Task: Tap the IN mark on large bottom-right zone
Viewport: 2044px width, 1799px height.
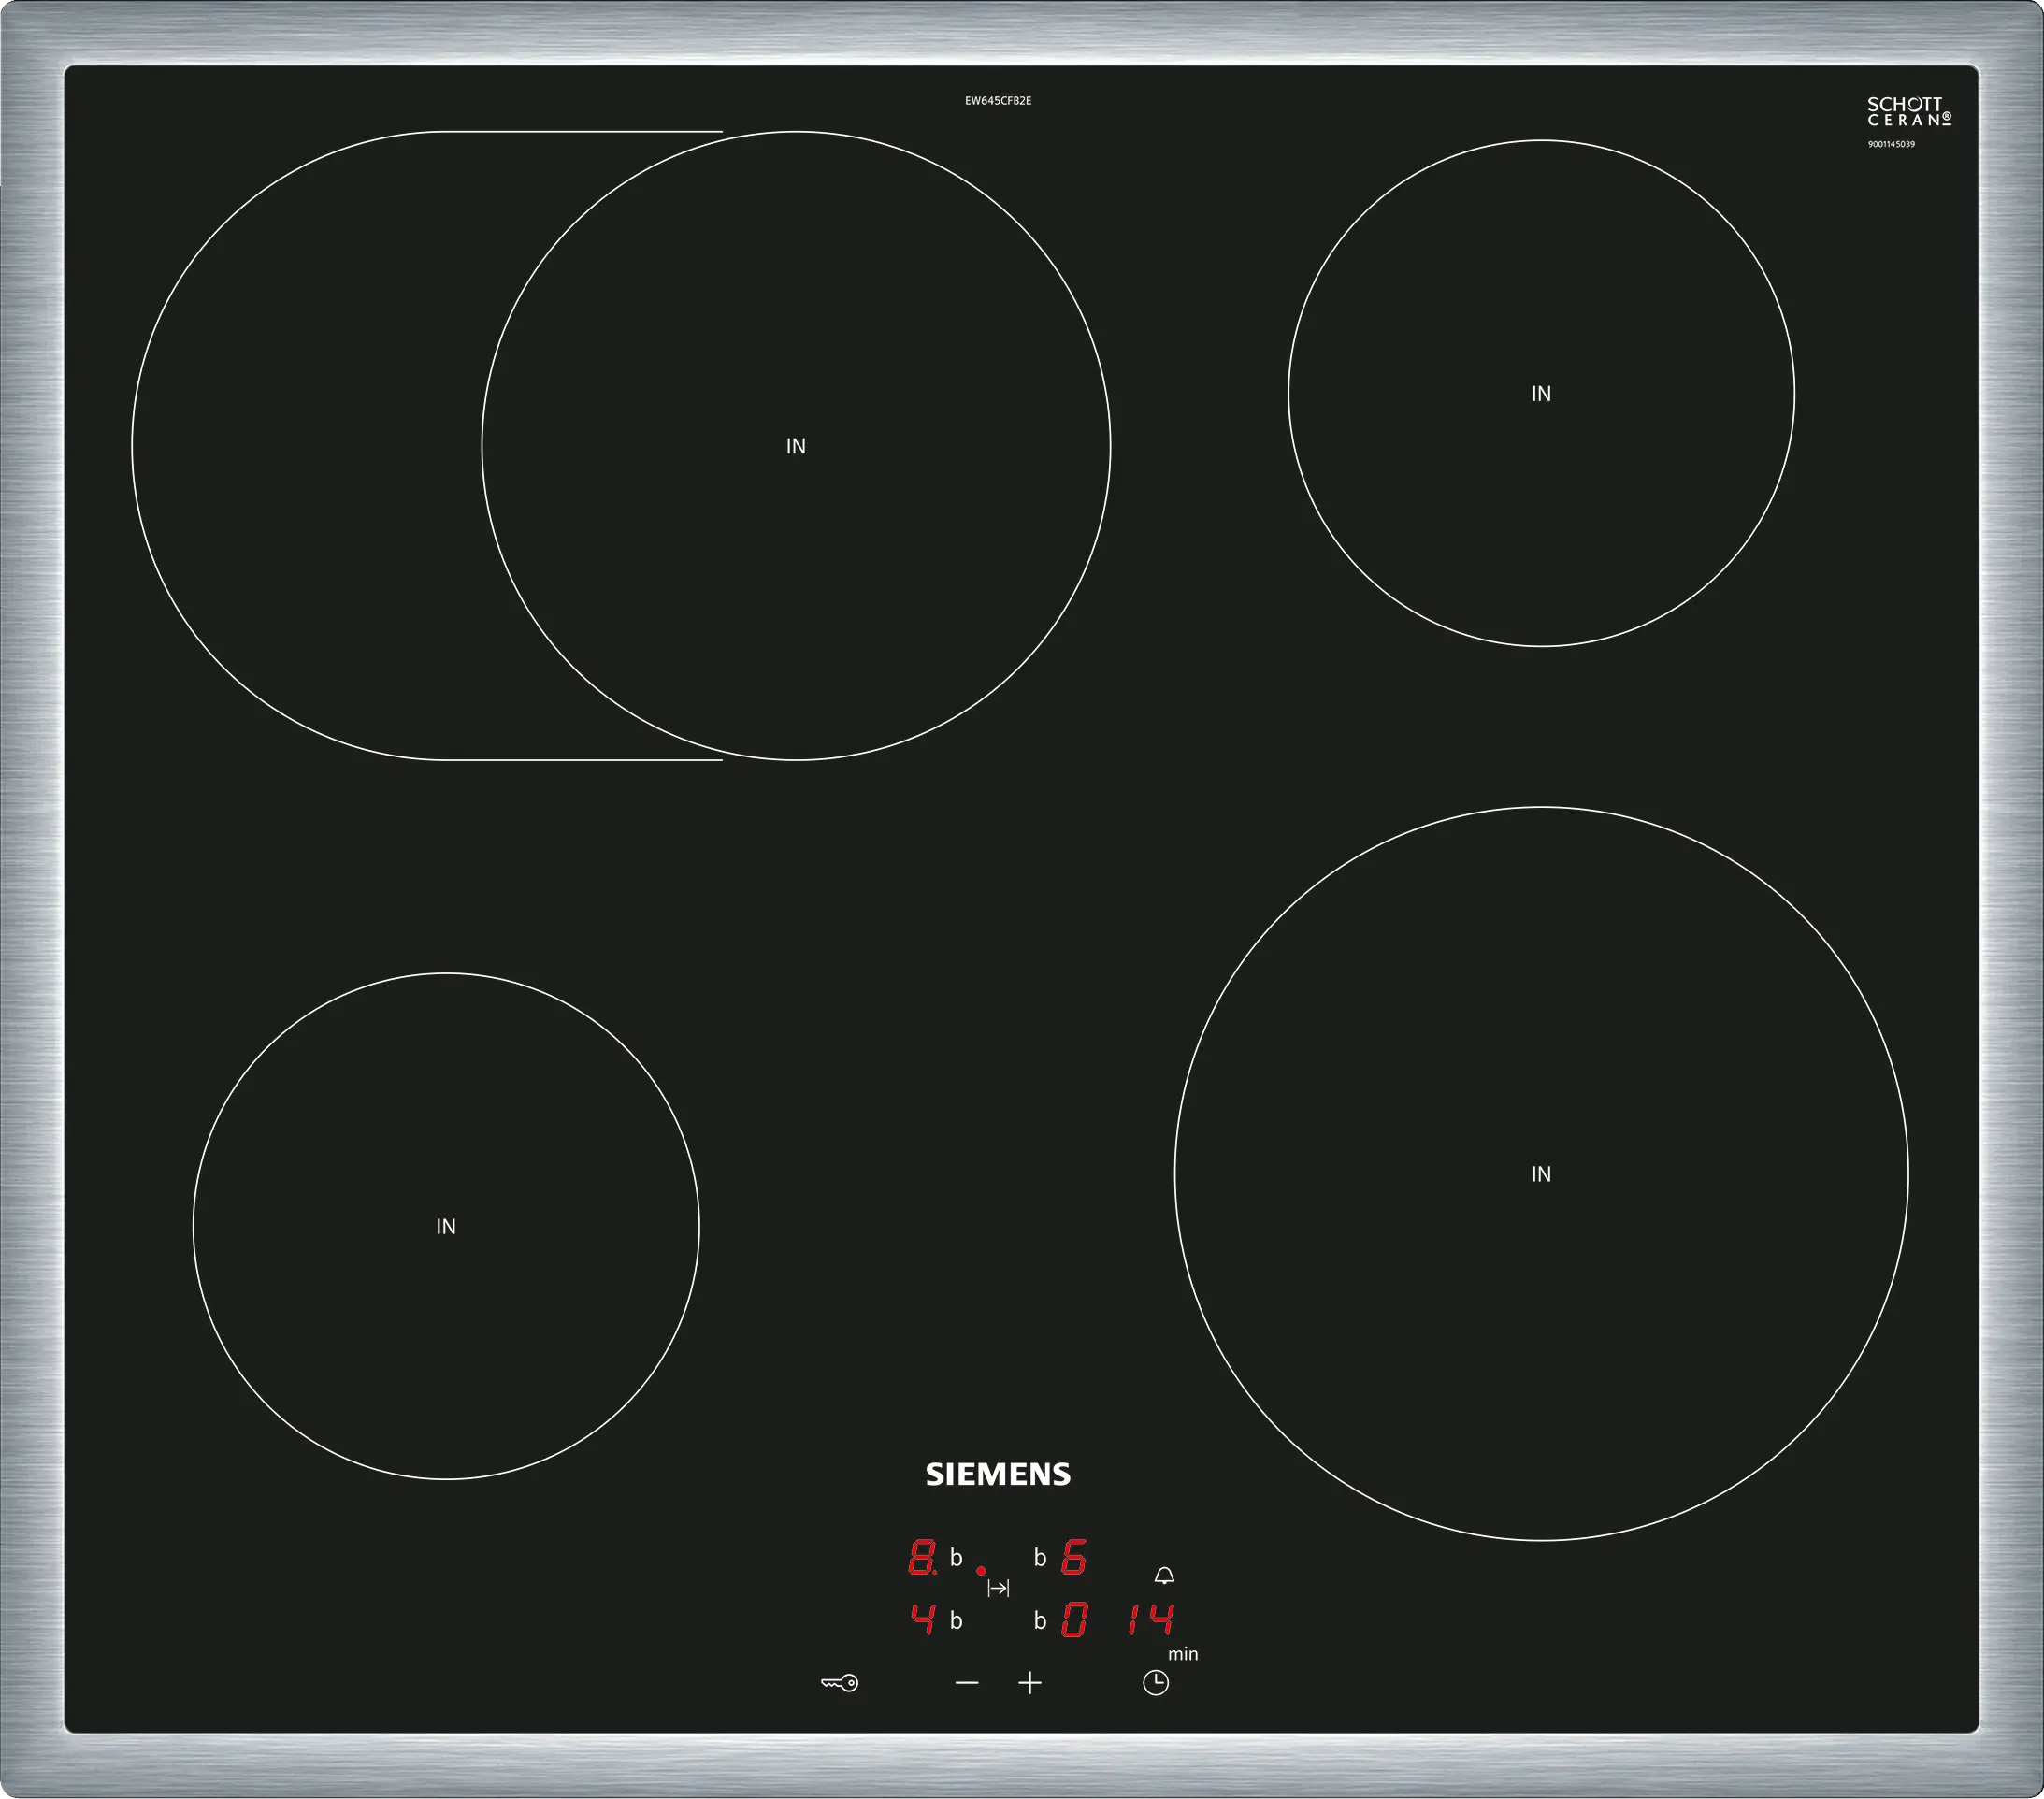Action: click(x=1541, y=1174)
